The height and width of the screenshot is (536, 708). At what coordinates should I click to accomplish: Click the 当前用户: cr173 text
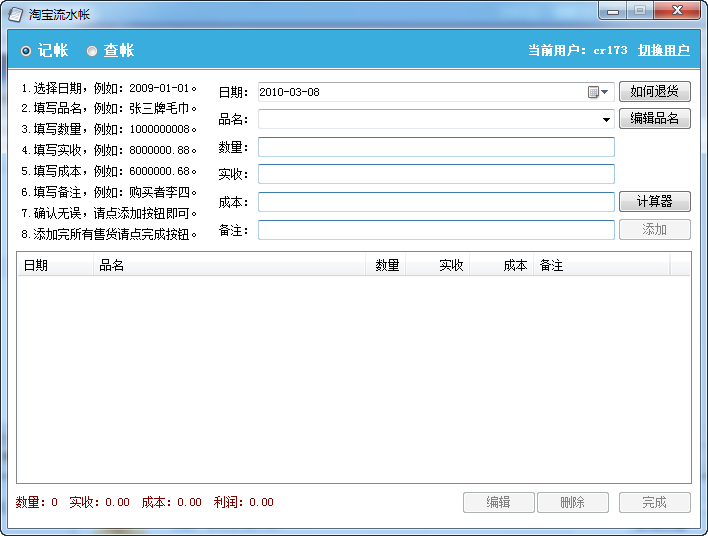[x=578, y=50]
